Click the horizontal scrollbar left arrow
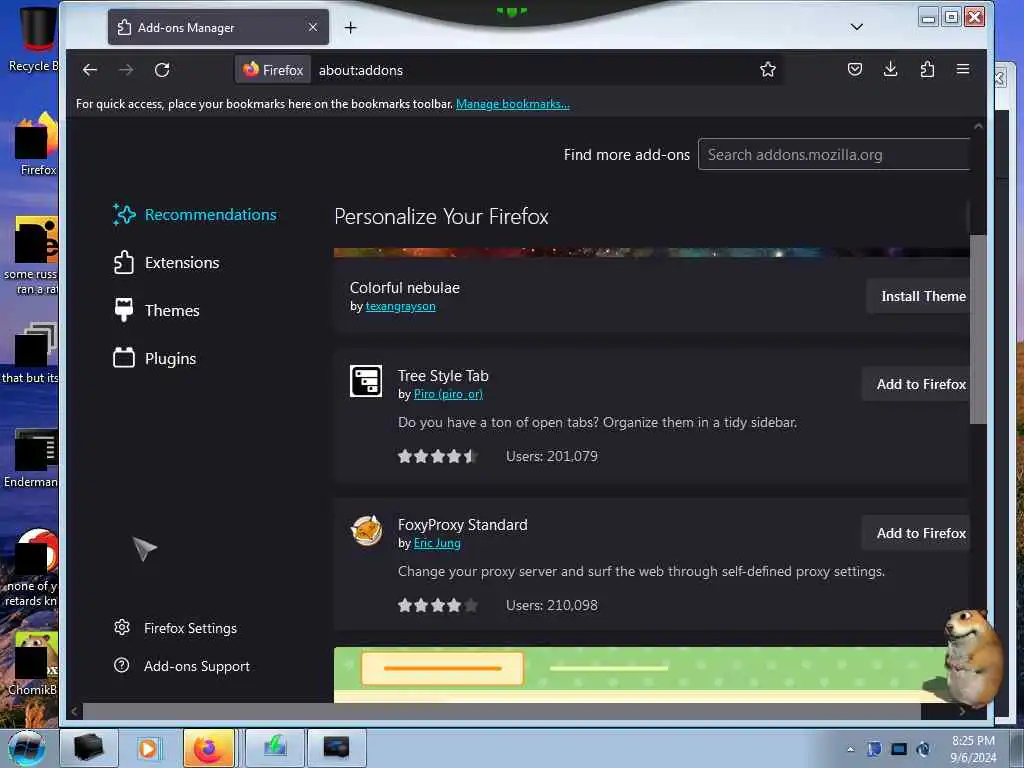The width and height of the screenshot is (1024, 768). coord(74,711)
